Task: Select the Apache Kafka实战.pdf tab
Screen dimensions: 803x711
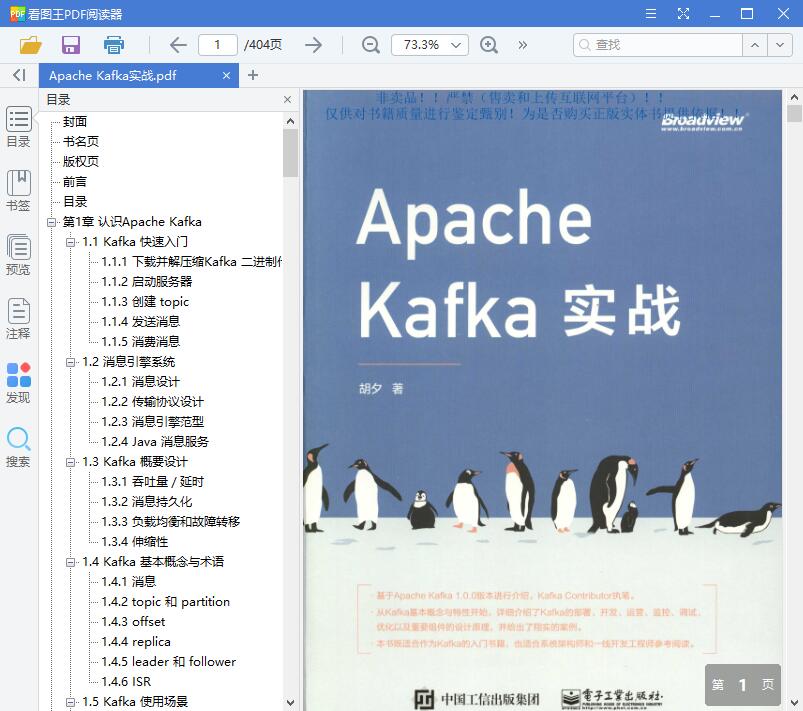Action: [139, 75]
